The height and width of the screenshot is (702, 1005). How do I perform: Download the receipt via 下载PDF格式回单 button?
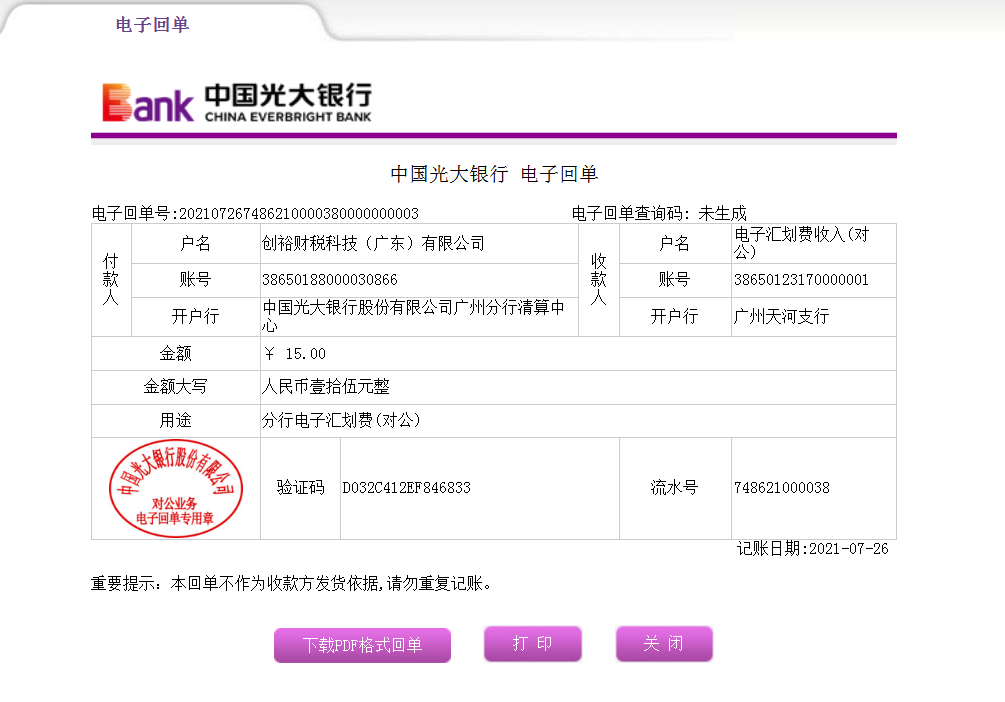[x=362, y=645]
